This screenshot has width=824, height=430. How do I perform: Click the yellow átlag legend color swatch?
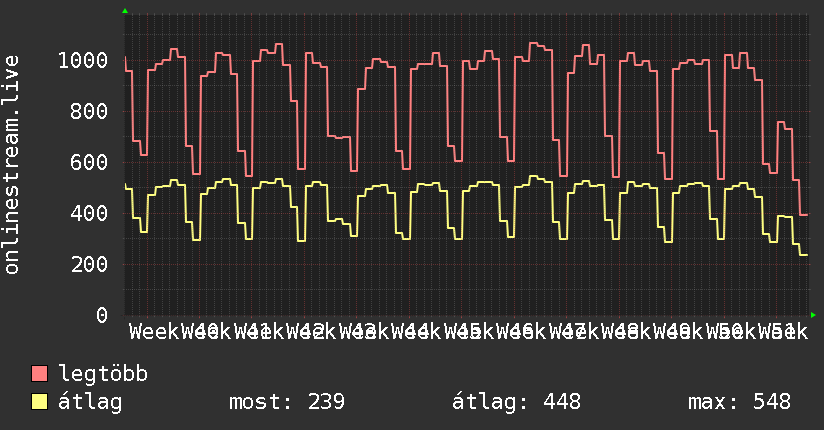[x=40, y=402]
